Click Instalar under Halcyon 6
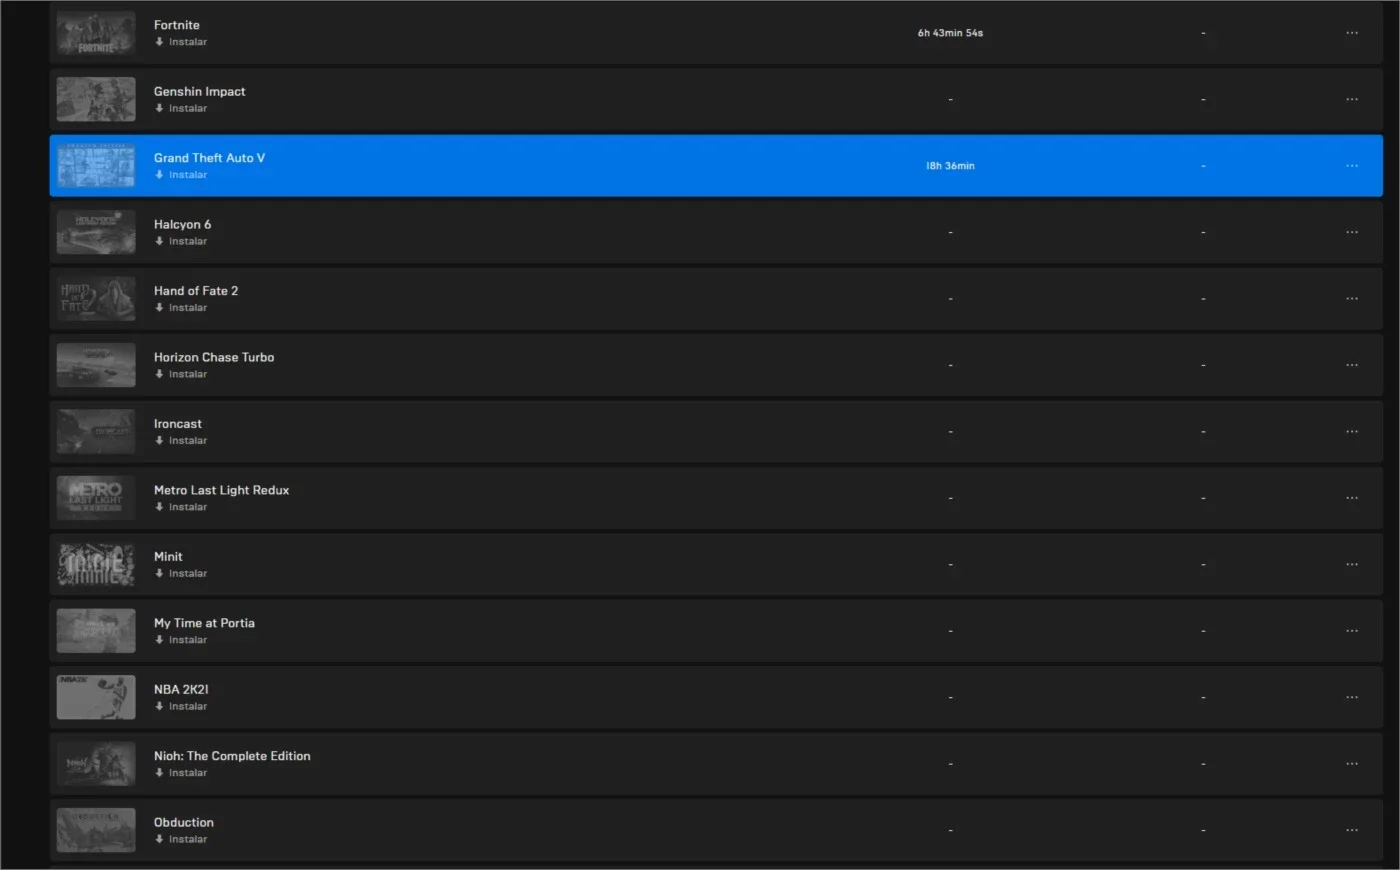Image resolution: width=1400 pixels, height=870 pixels. (181, 241)
